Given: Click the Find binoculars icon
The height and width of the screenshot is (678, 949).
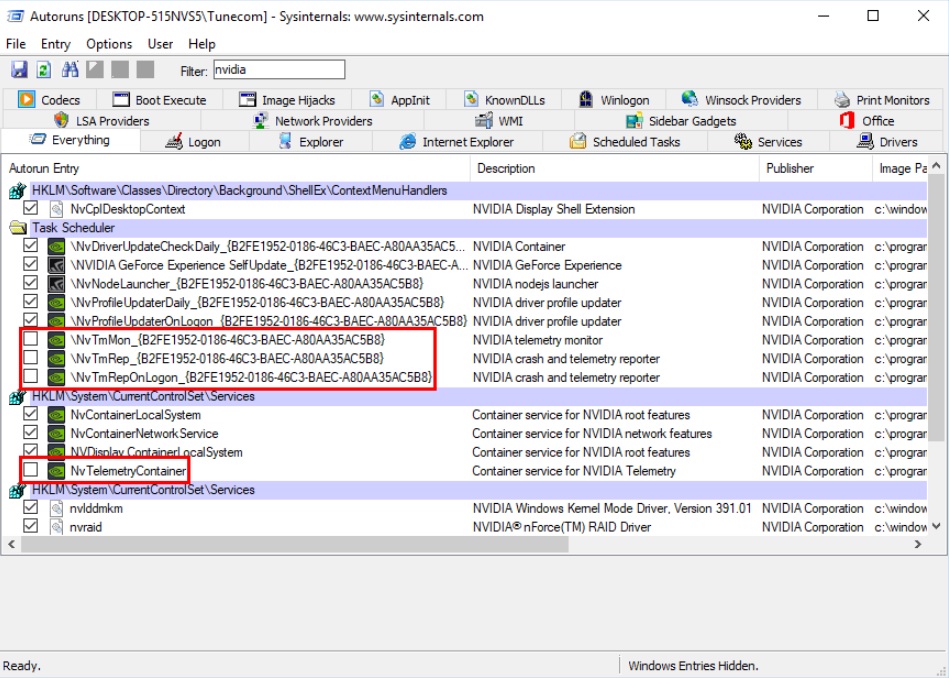Looking at the screenshot, I should [70, 70].
